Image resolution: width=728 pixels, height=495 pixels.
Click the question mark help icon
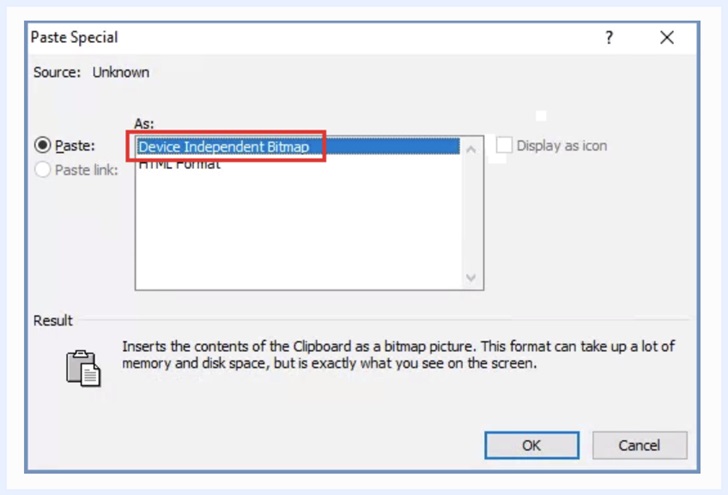coord(609,38)
